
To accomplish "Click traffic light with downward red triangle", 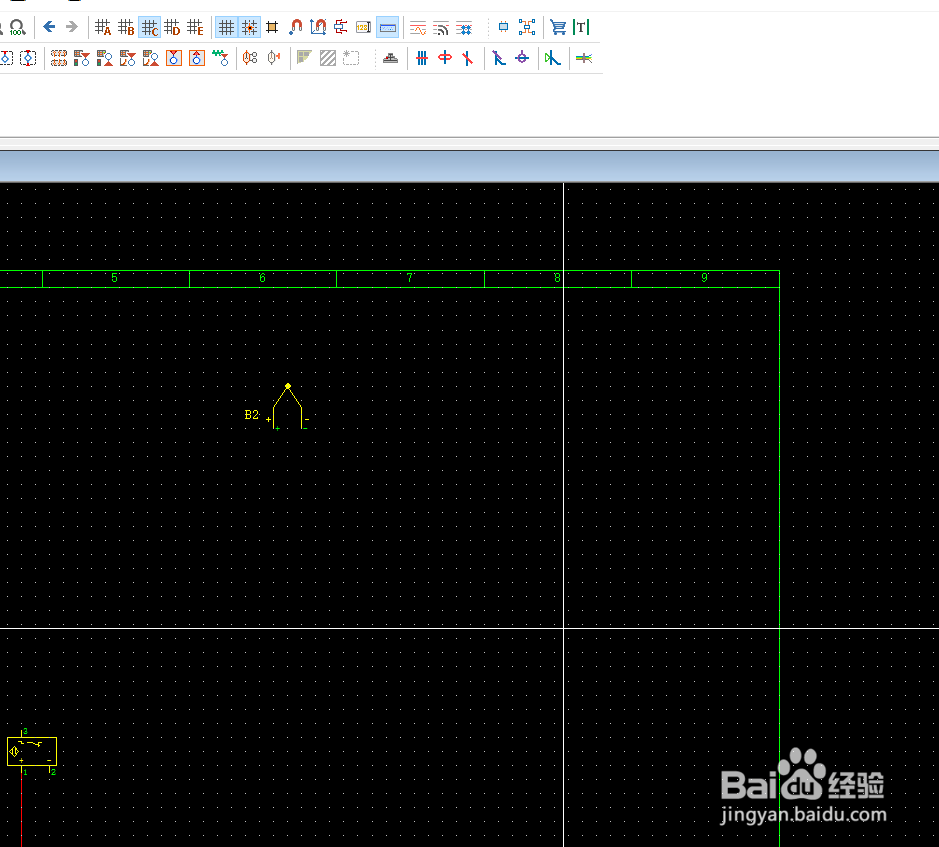I will click(81, 58).
